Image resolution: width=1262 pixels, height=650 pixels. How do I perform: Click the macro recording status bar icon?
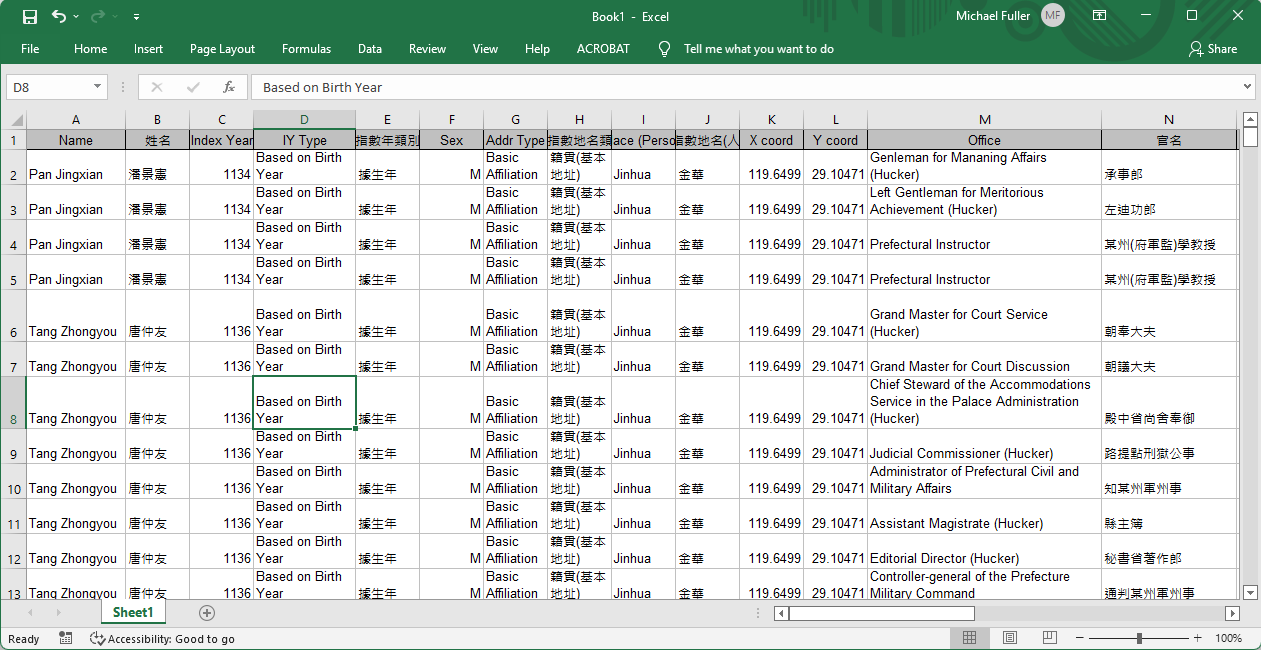click(66, 638)
